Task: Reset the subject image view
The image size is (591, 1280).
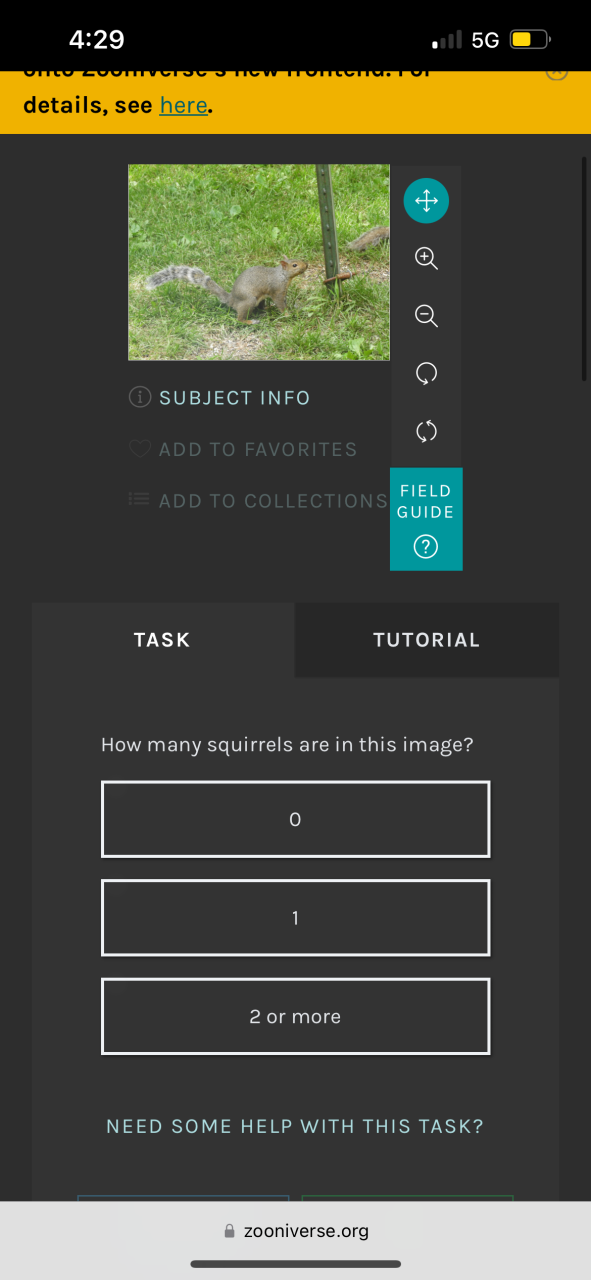Action: click(426, 432)
